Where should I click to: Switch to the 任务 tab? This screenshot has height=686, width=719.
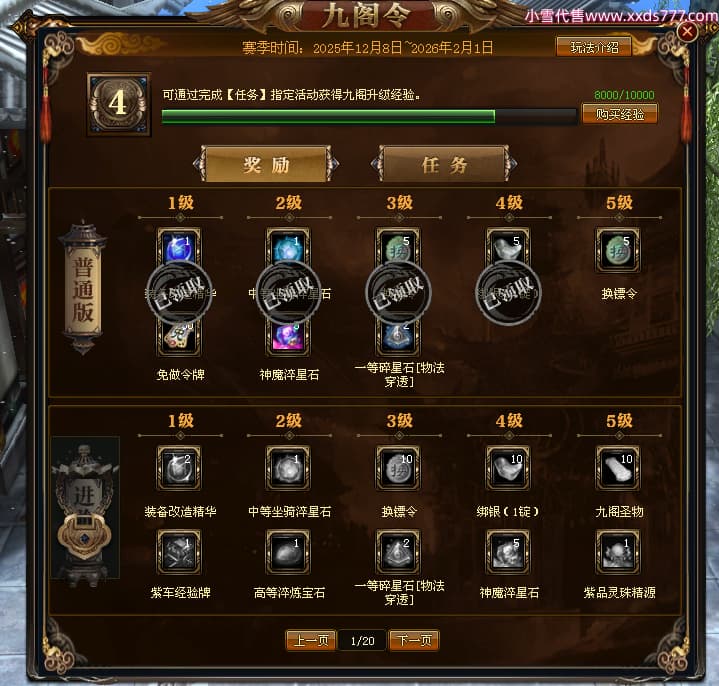pyautogui.click(x=444, y=164)
